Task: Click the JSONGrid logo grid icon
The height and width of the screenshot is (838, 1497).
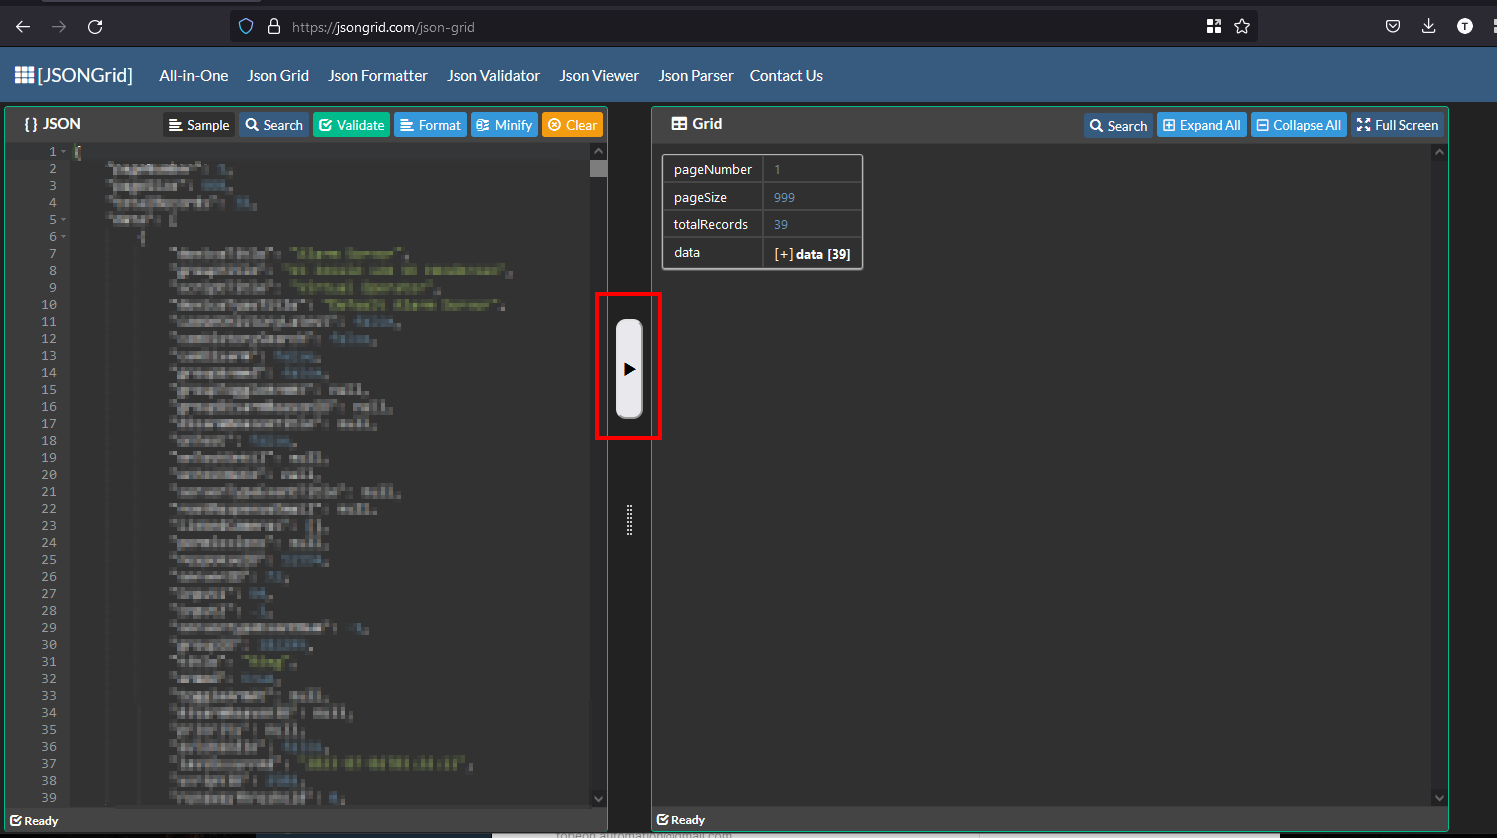Action: [x=22, y=75]
